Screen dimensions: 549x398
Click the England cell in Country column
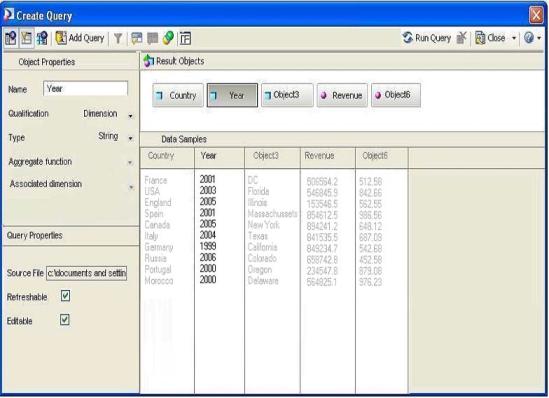pyautogui.click(x=158, y=203)
